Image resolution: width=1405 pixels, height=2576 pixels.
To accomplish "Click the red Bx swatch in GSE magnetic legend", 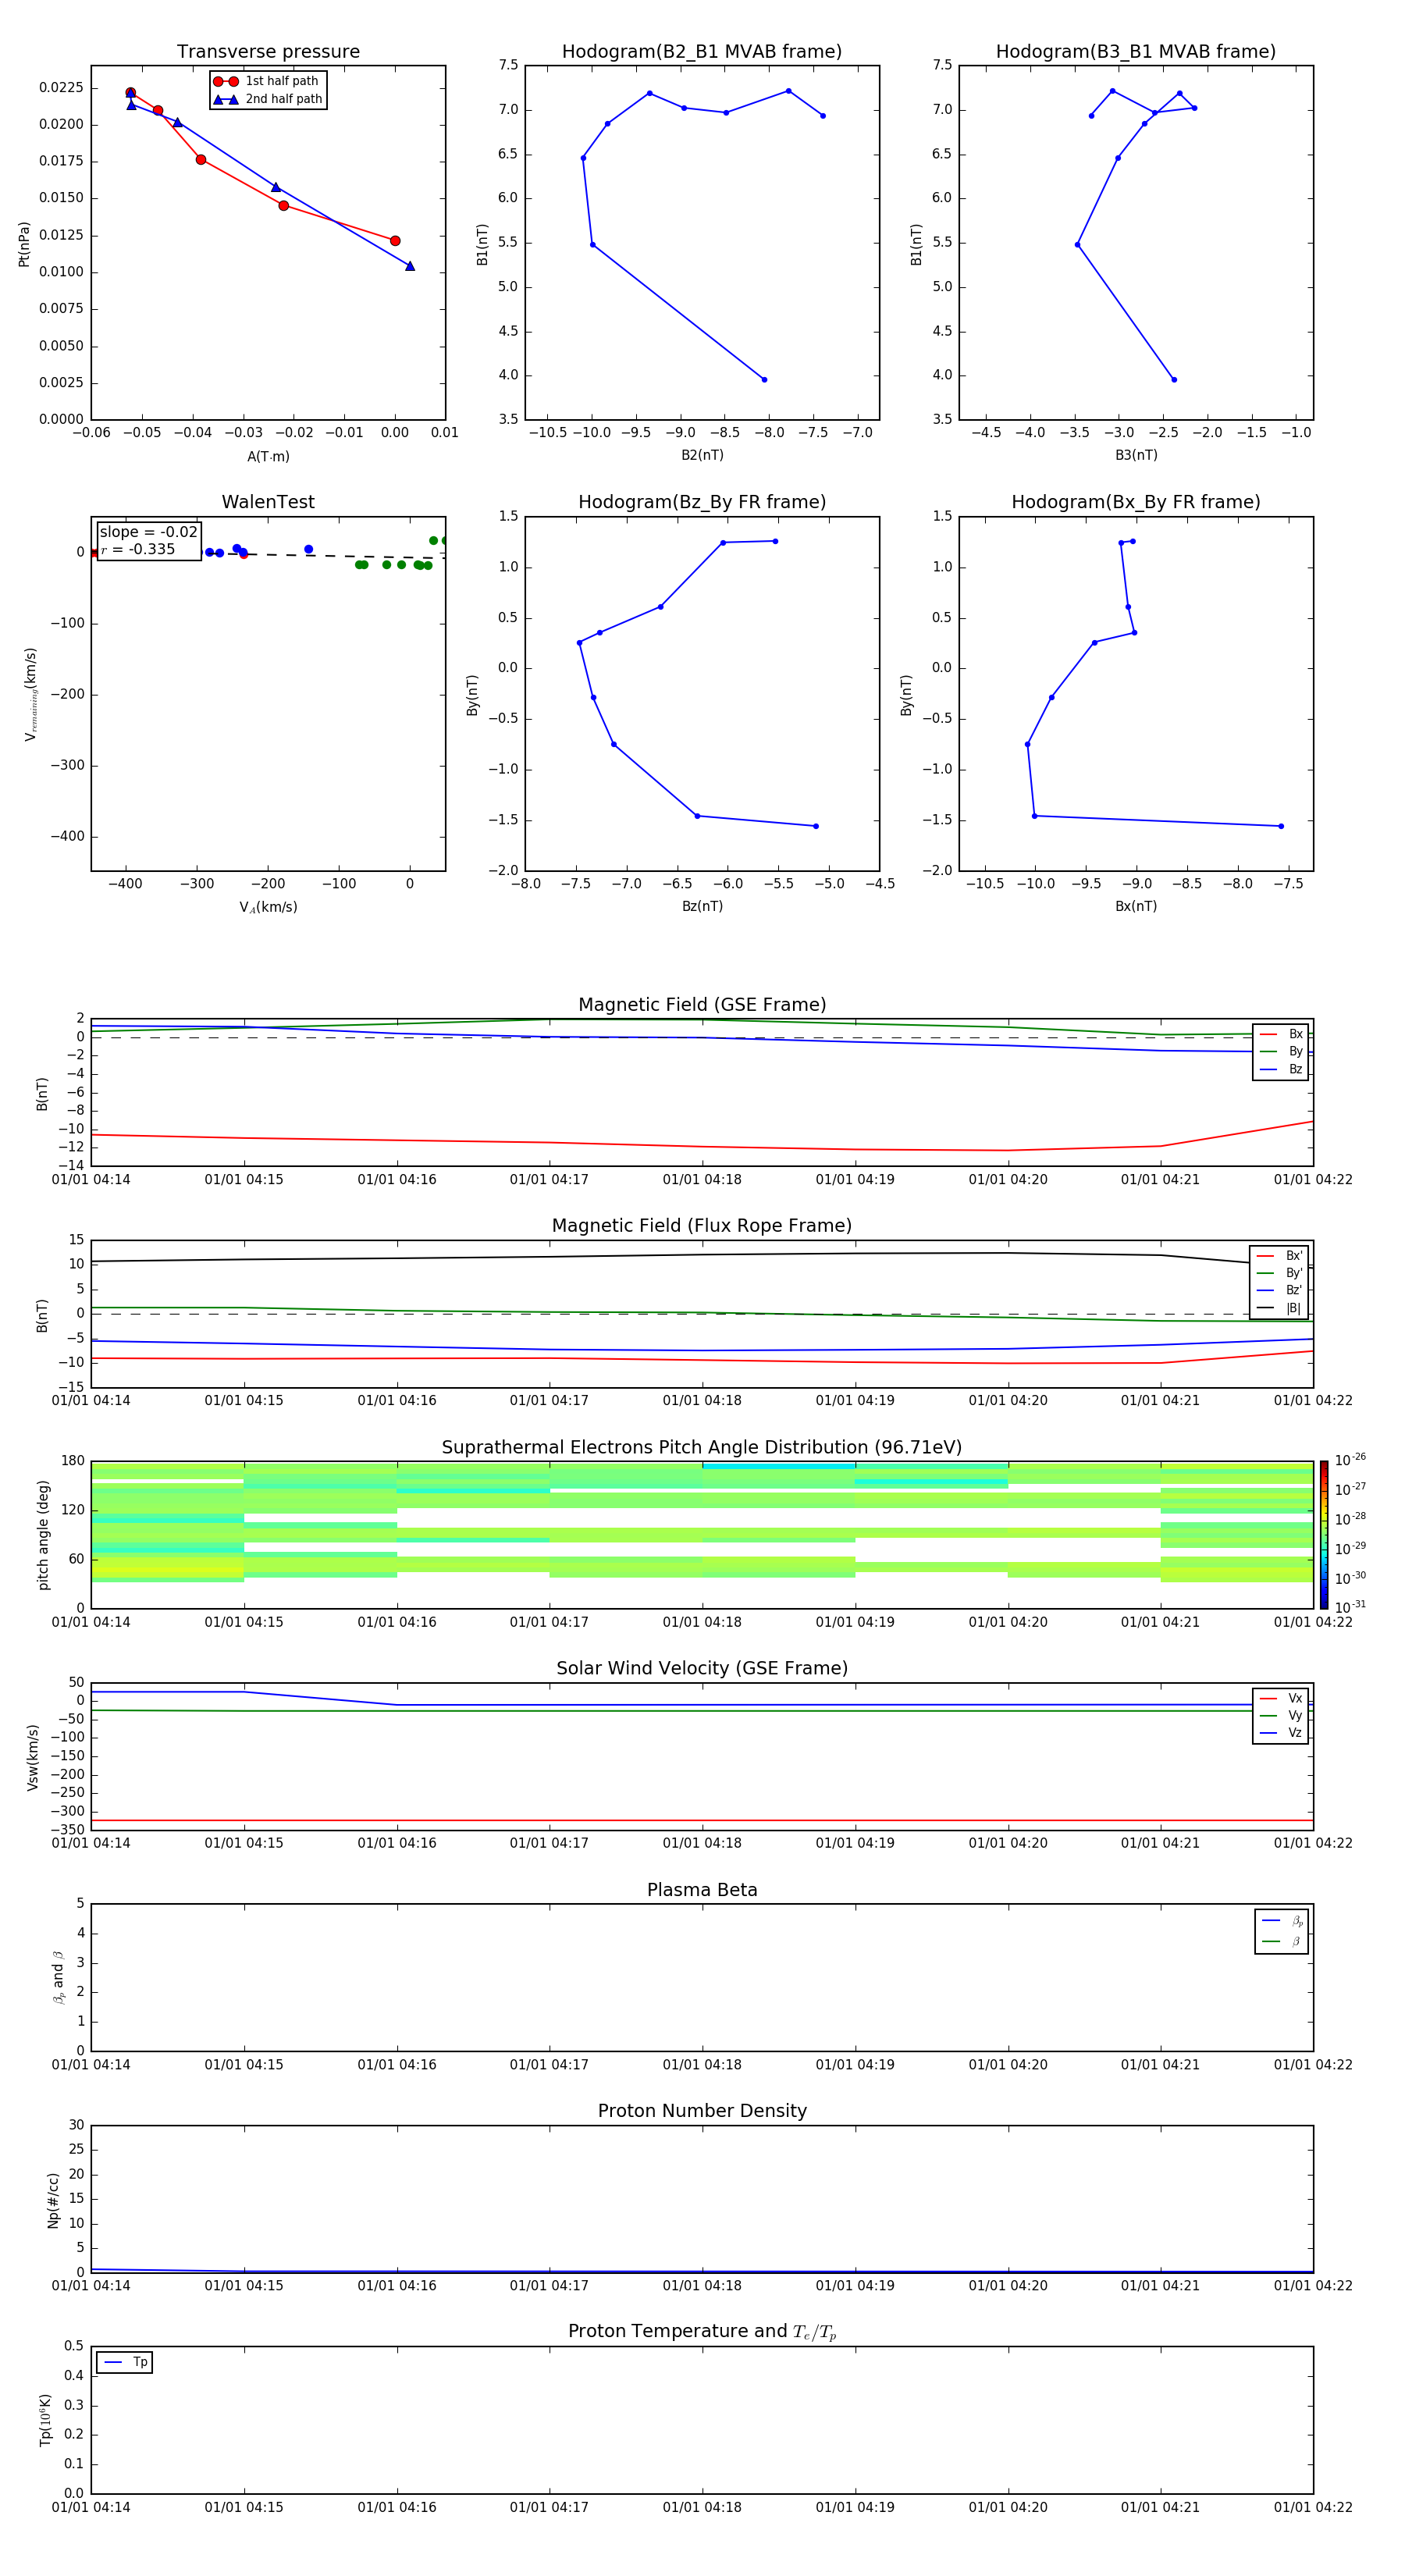I will click(1268, 1034).
